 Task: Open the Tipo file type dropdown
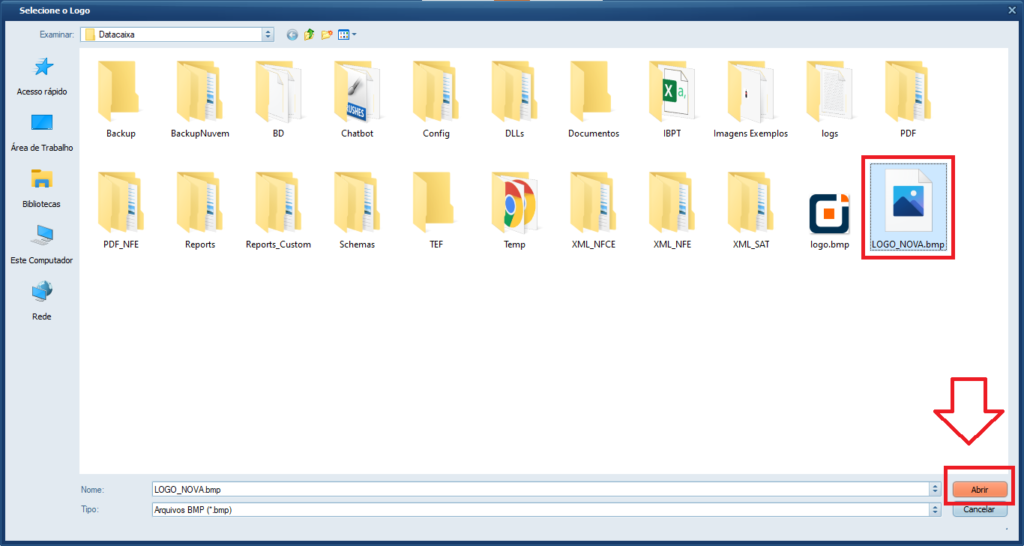coord(935,509)
